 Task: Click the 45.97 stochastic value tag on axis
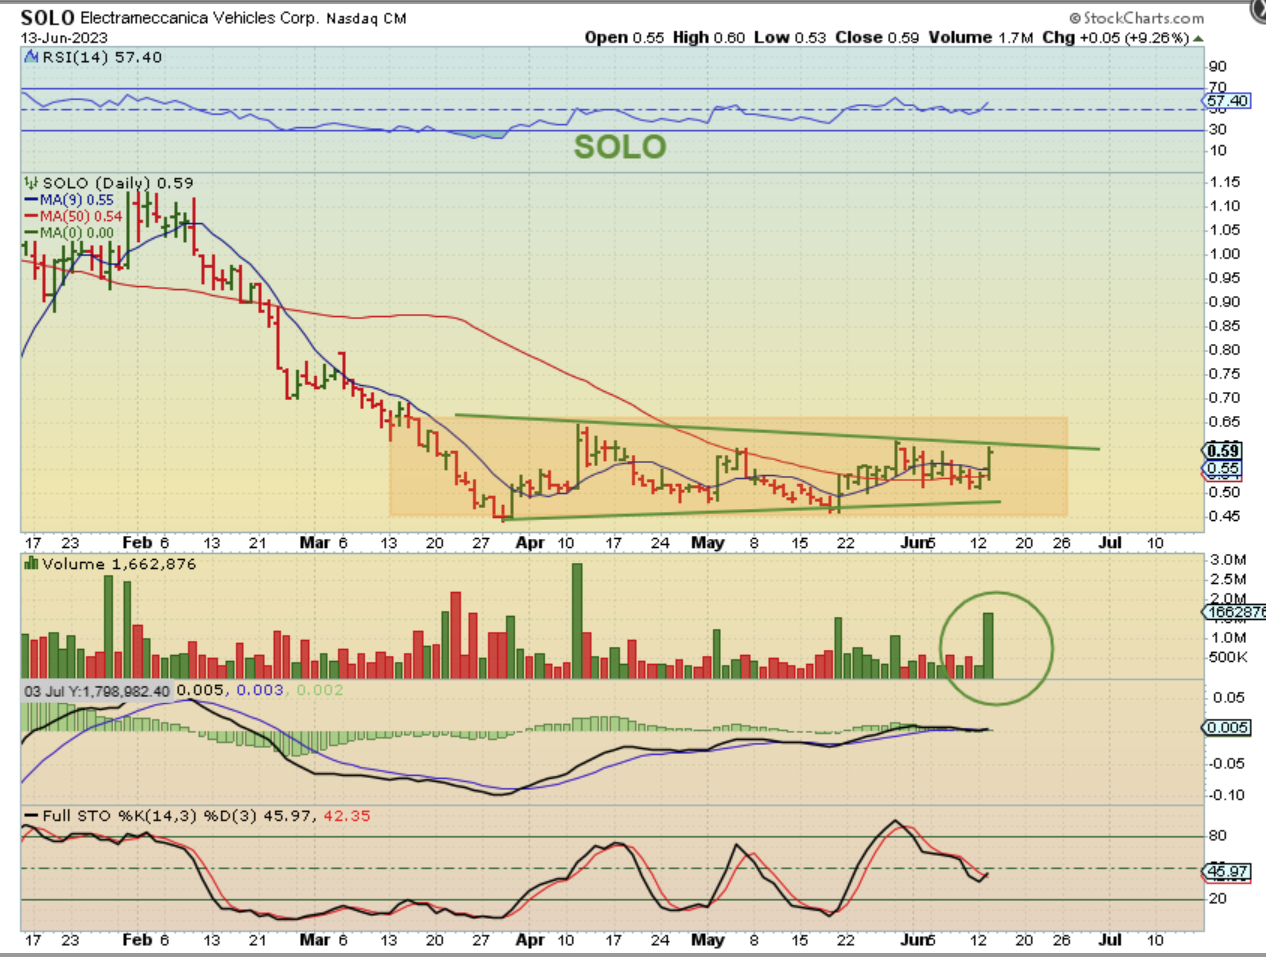pyautogui.click(x=1227, y=872)
